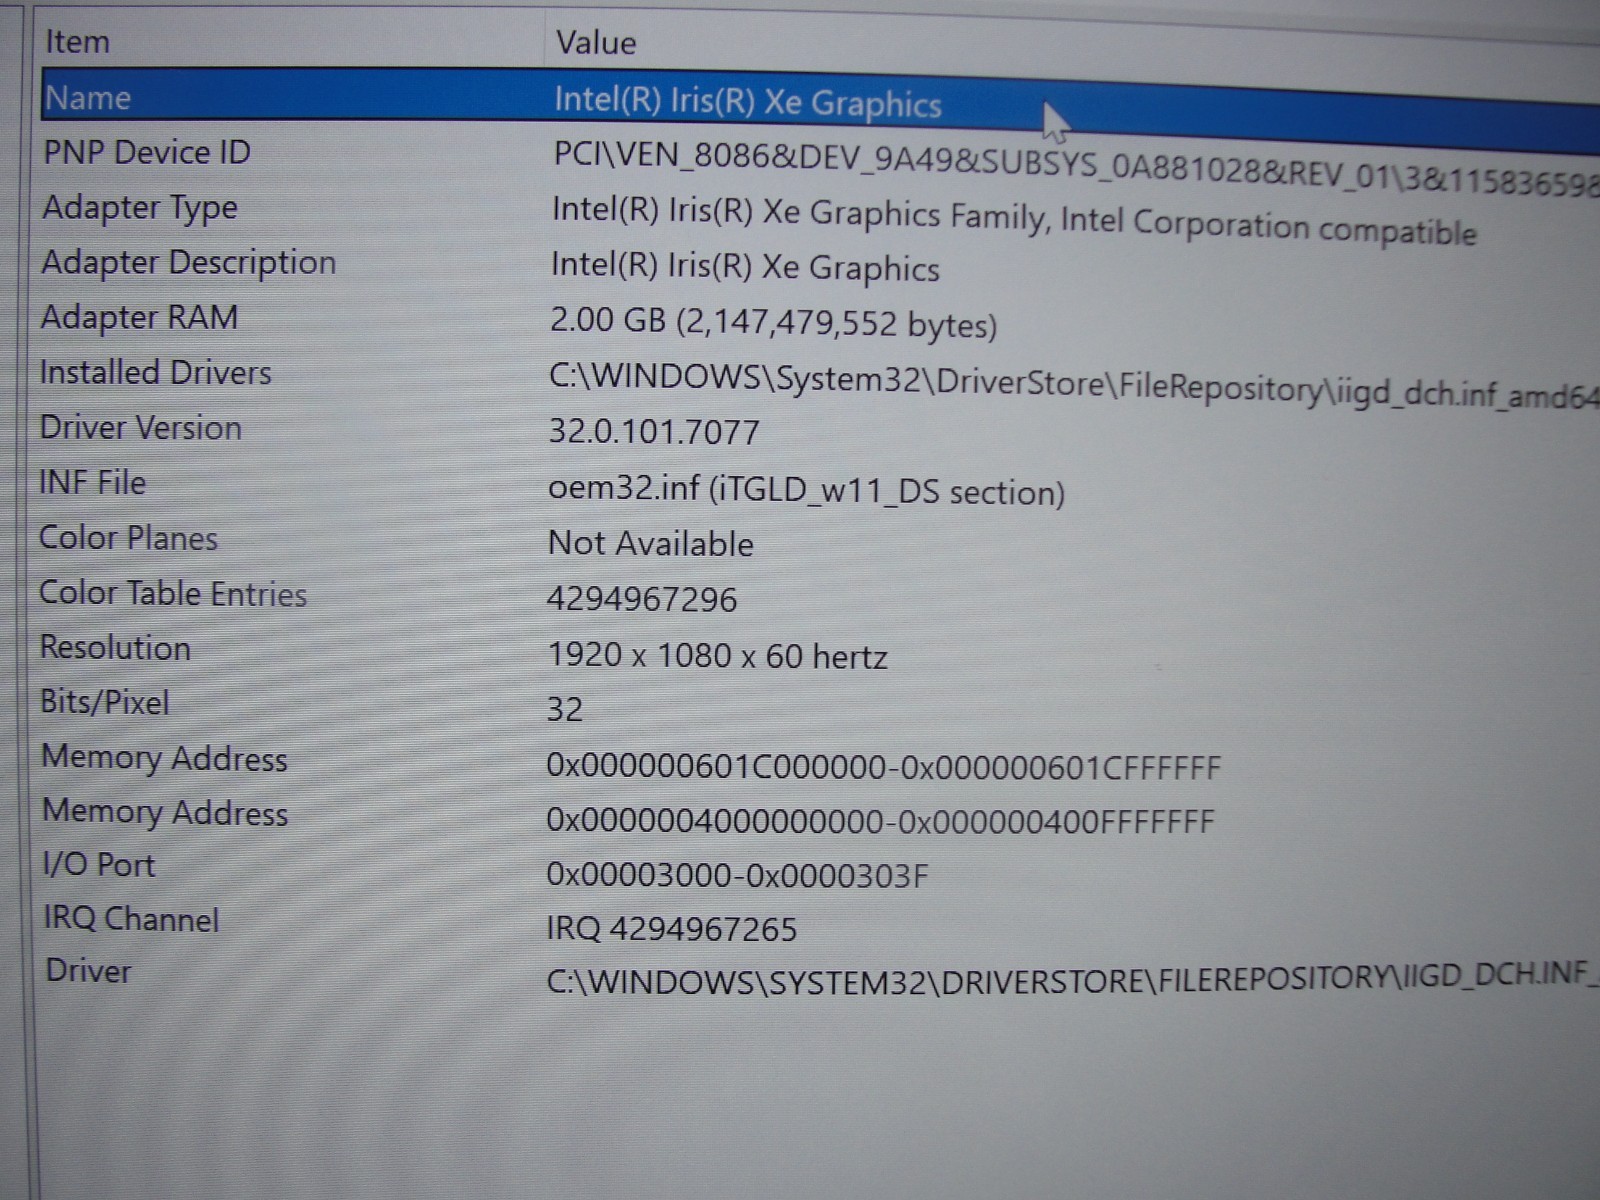The width and height of the screenshot is (1600, 1200).
Task: Select the Driver Version row label
Action: (x=140, y=427)
